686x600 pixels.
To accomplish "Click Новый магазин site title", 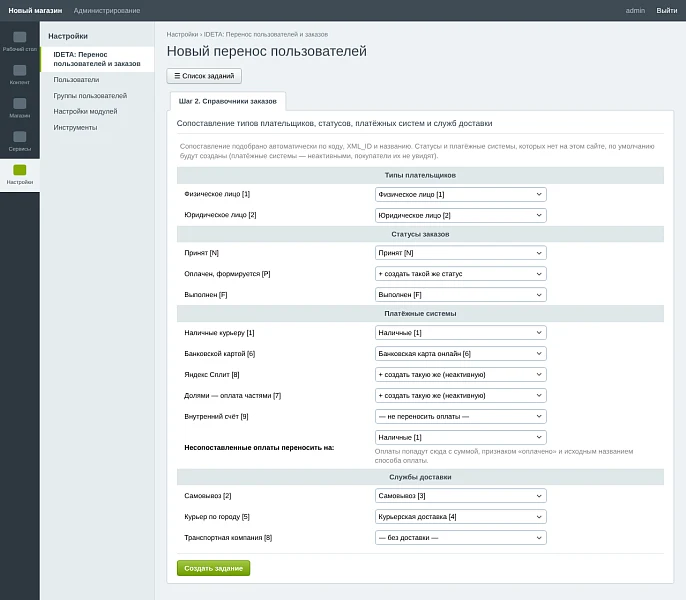I will click(35, 11).
